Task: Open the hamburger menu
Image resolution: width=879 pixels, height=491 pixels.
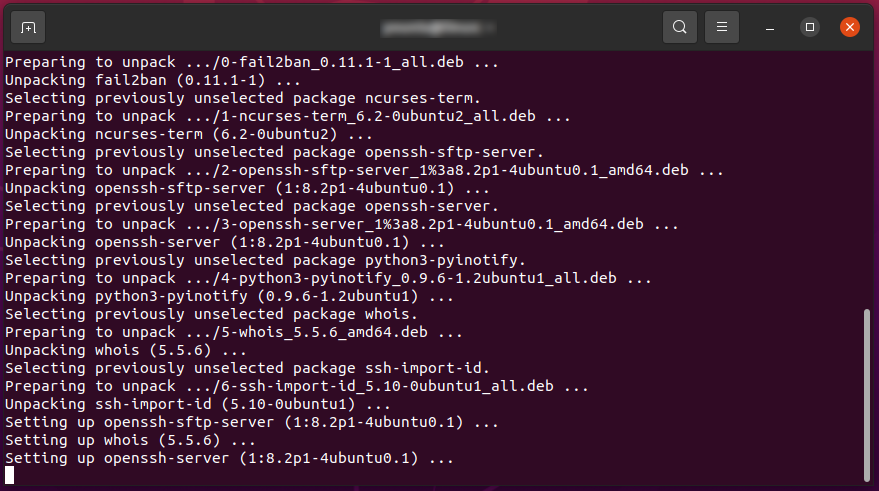Action: (721, 27)
